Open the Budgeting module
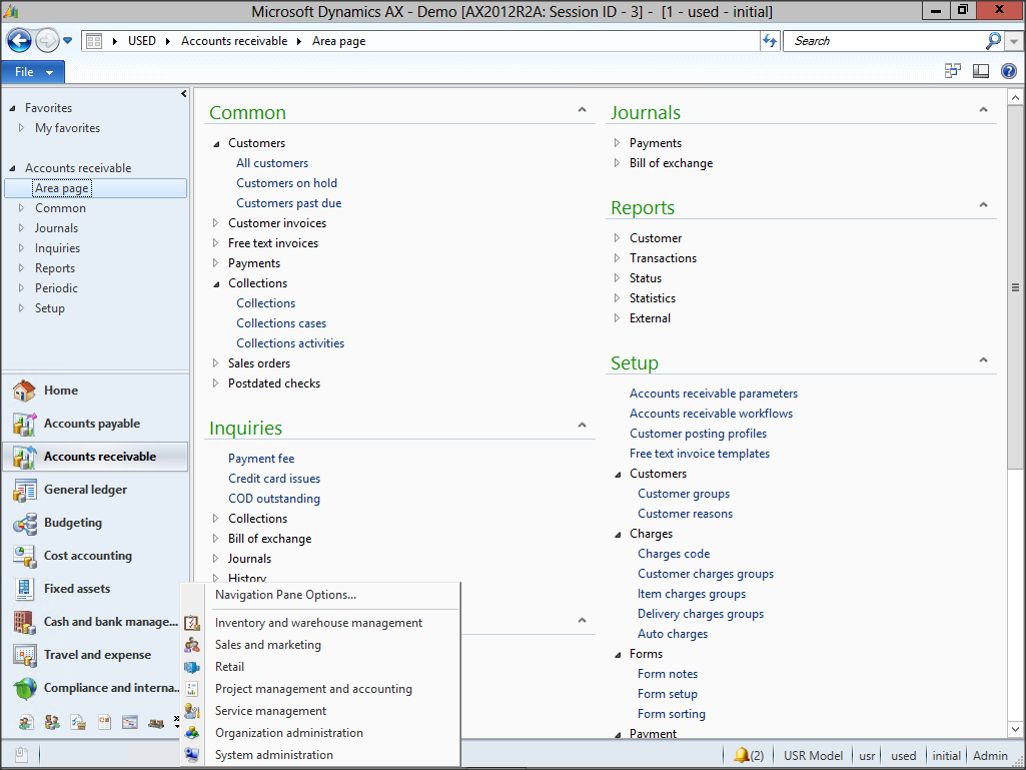Viewport: 1026px width, 770px height. tap(72, 523)
